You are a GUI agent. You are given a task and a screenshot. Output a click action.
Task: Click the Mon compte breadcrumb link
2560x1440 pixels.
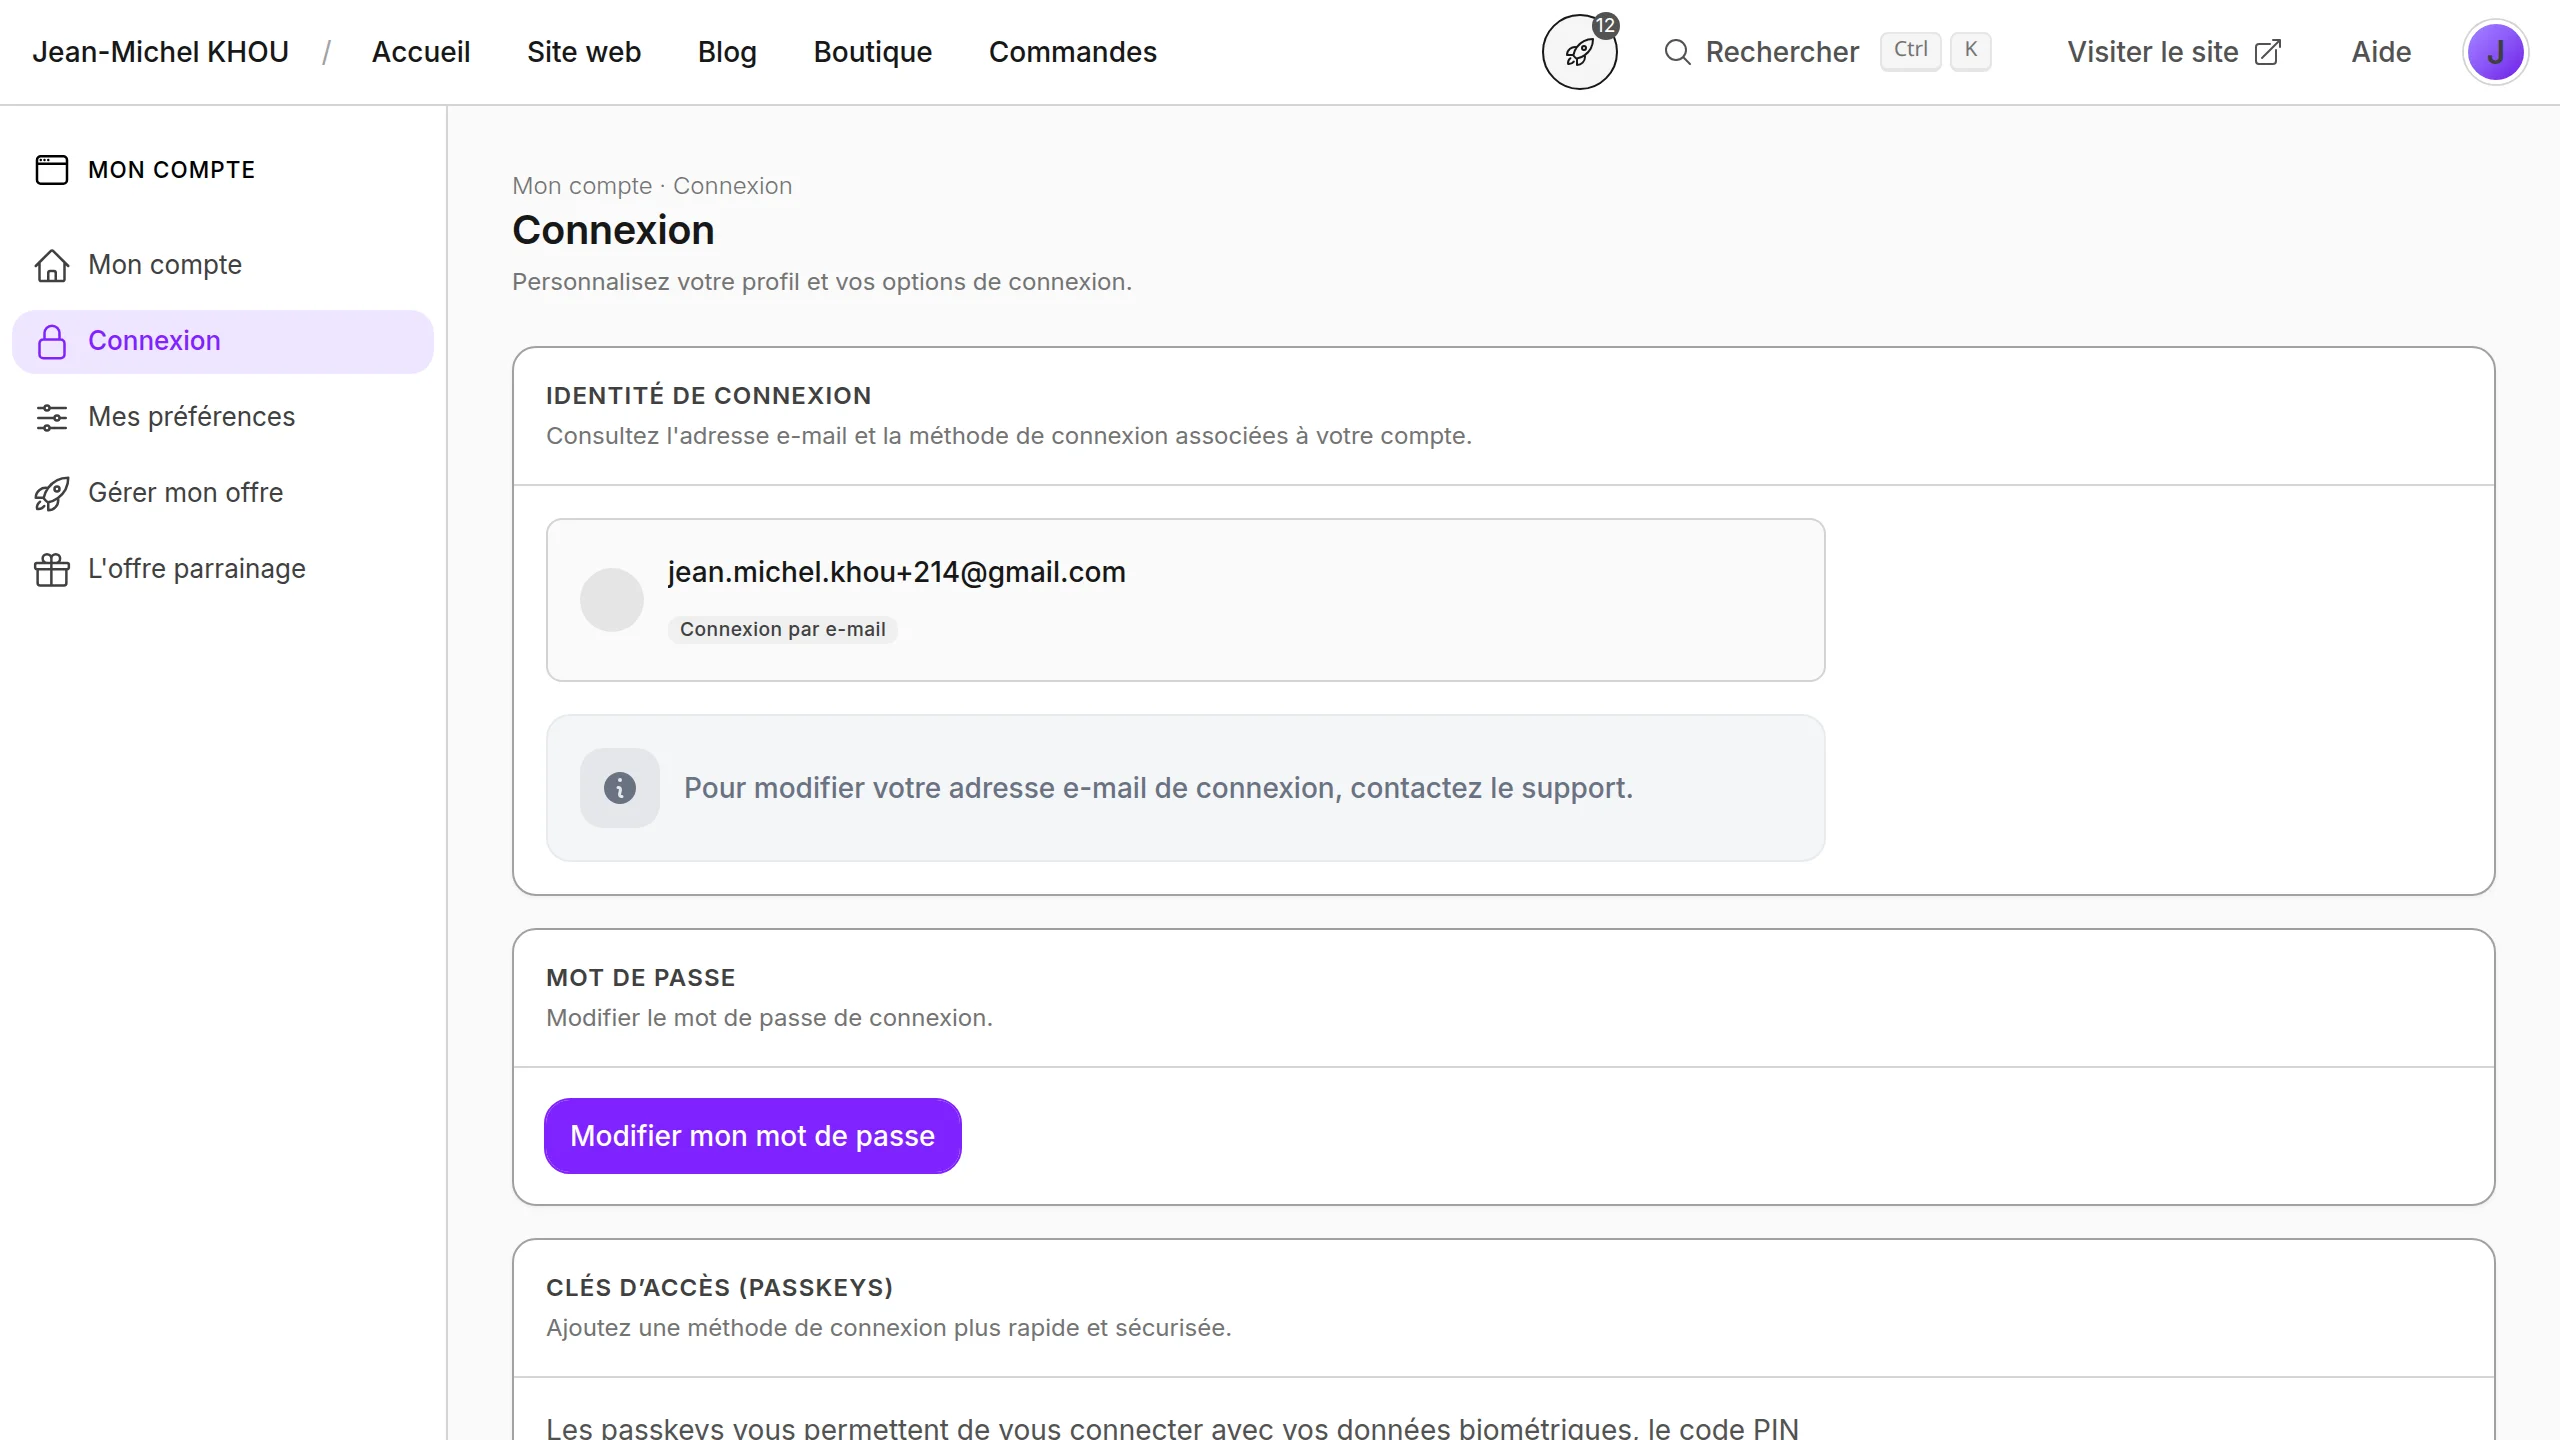(581, 186)
